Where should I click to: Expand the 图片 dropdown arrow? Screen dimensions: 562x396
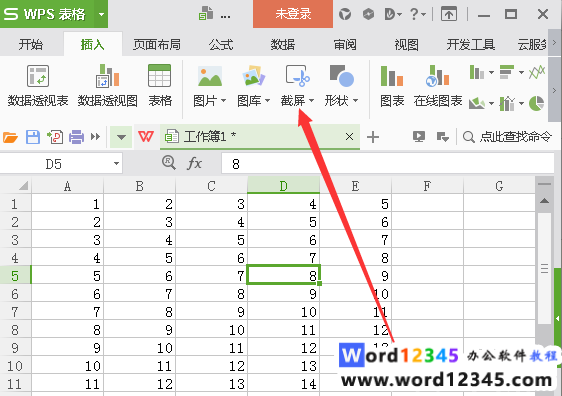tap(223, 101)
